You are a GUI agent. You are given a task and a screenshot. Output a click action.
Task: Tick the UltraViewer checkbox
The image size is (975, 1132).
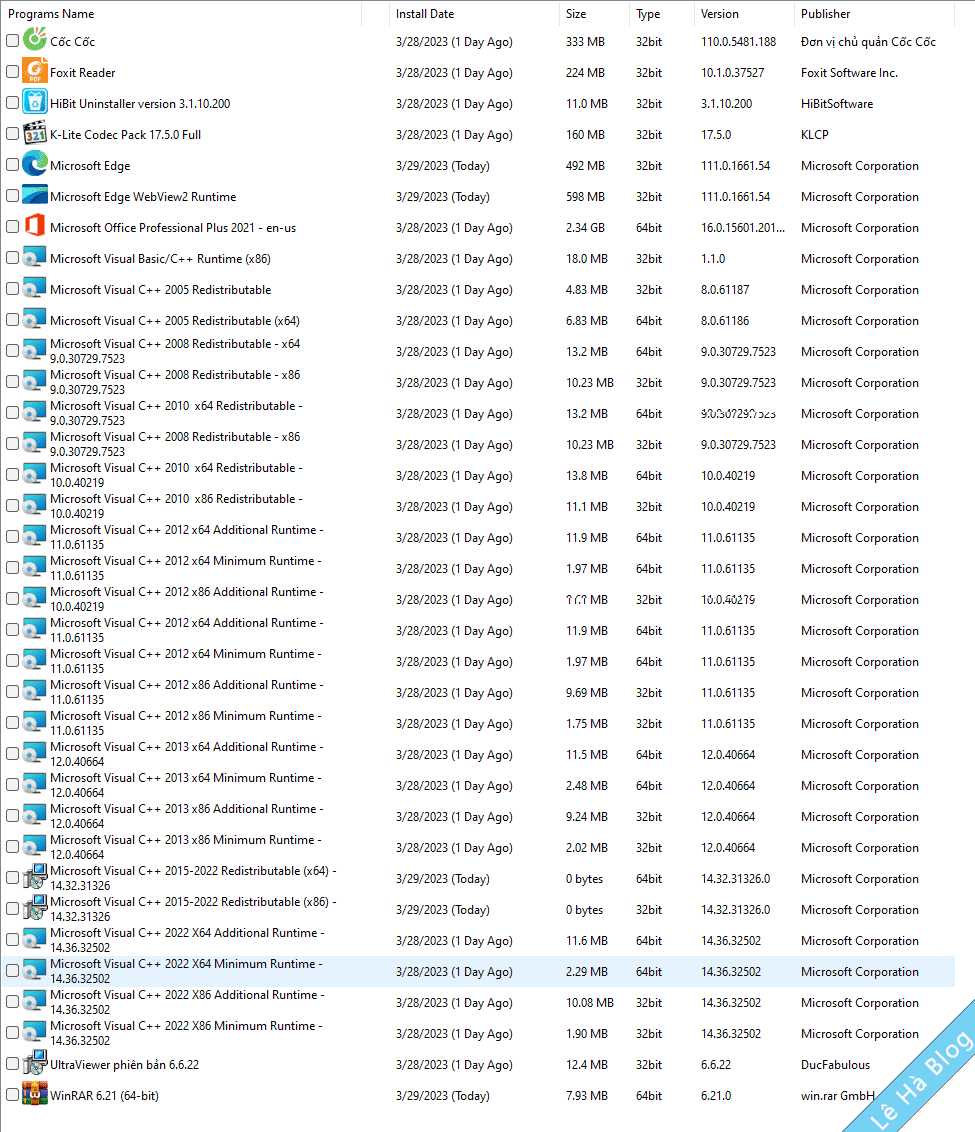(x=12, y=1063)
